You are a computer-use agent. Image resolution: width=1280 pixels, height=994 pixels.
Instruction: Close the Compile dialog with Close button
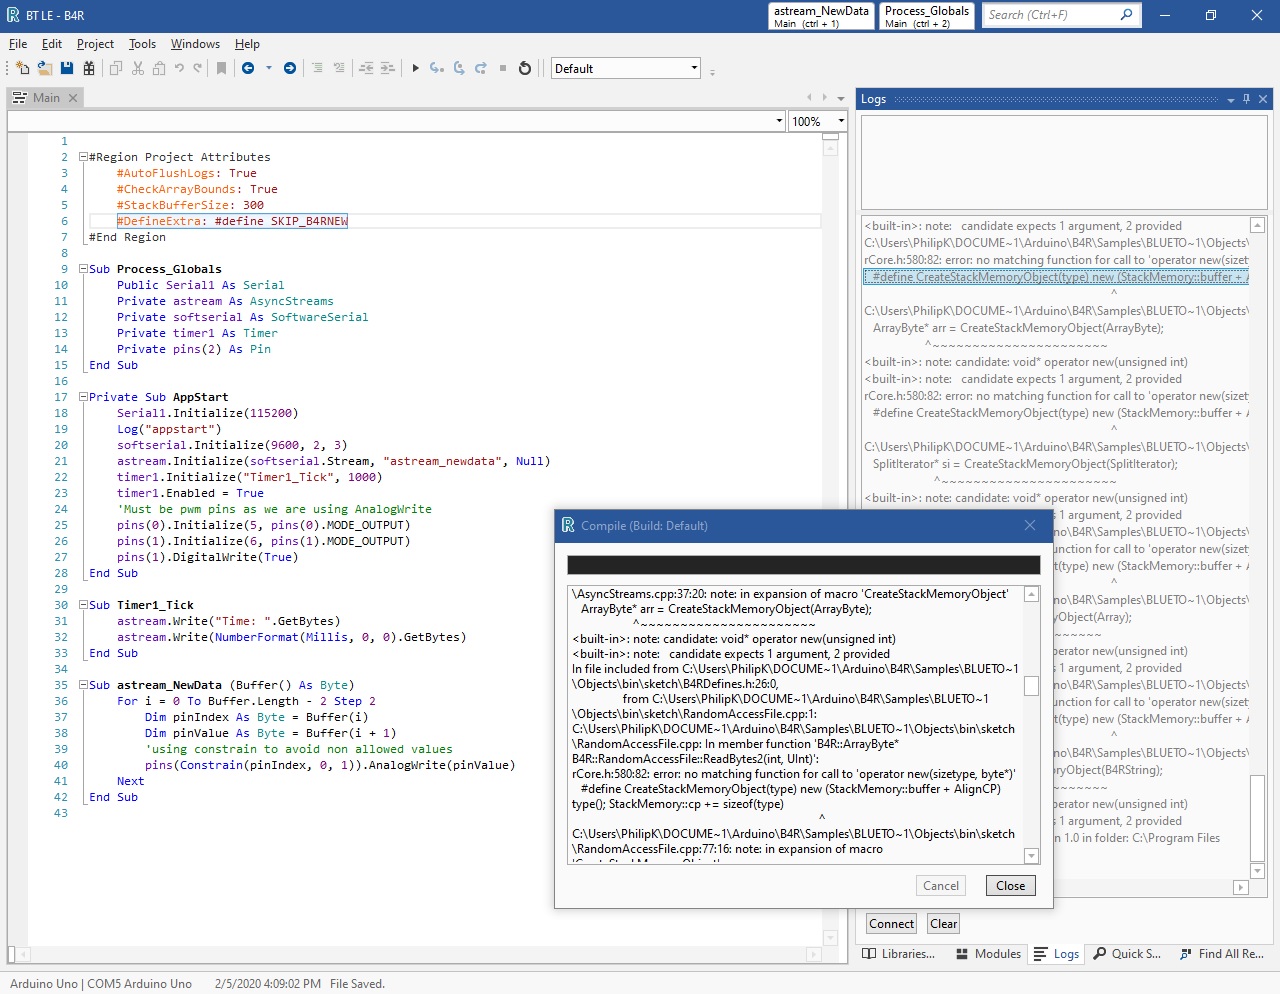point(1010,885)
